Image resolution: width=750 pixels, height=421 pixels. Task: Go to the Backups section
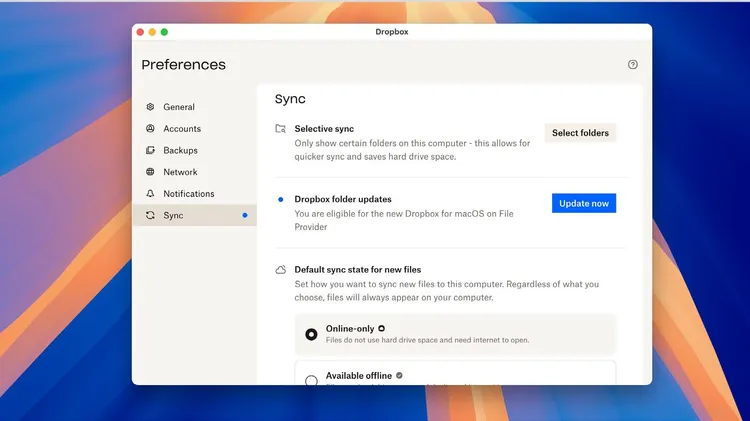(x=194, y=150)
